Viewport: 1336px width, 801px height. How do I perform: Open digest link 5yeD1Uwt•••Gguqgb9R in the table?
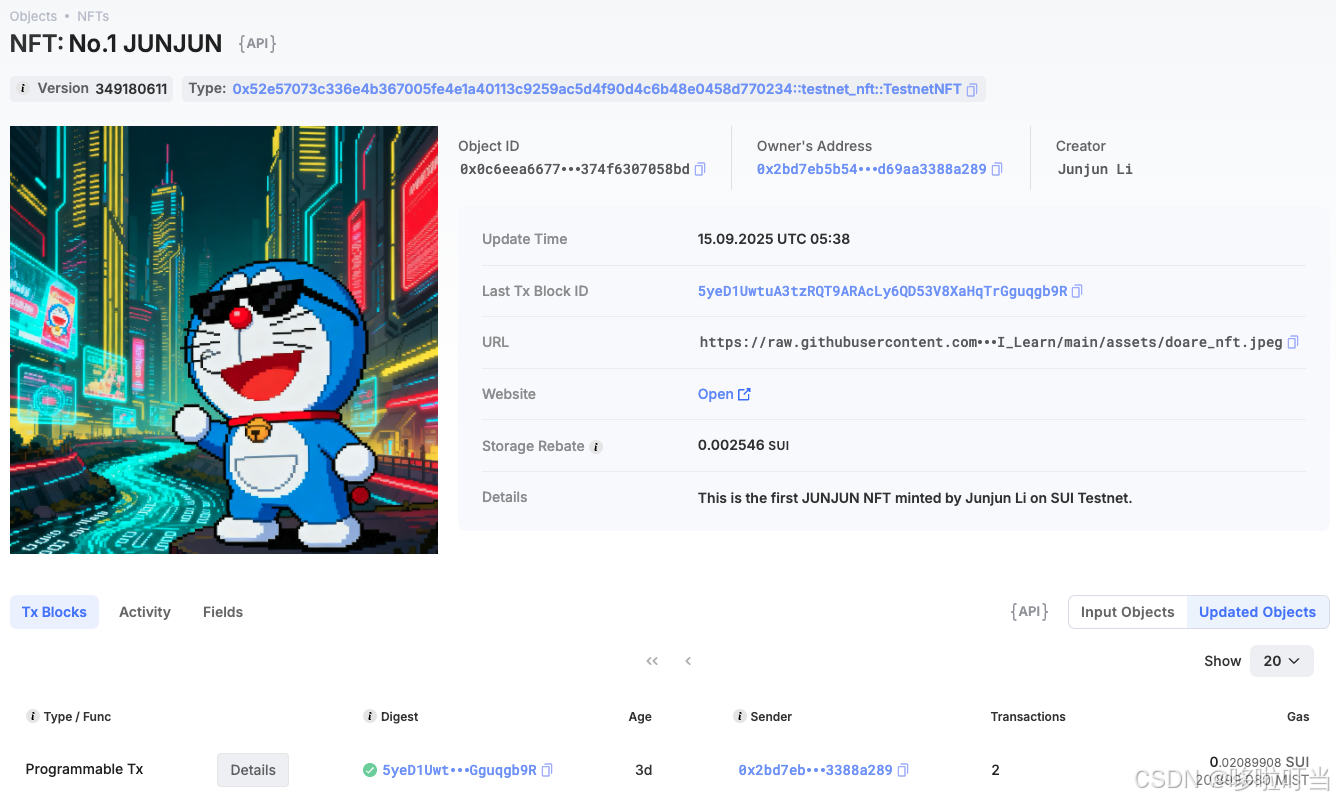click(459, 770)
